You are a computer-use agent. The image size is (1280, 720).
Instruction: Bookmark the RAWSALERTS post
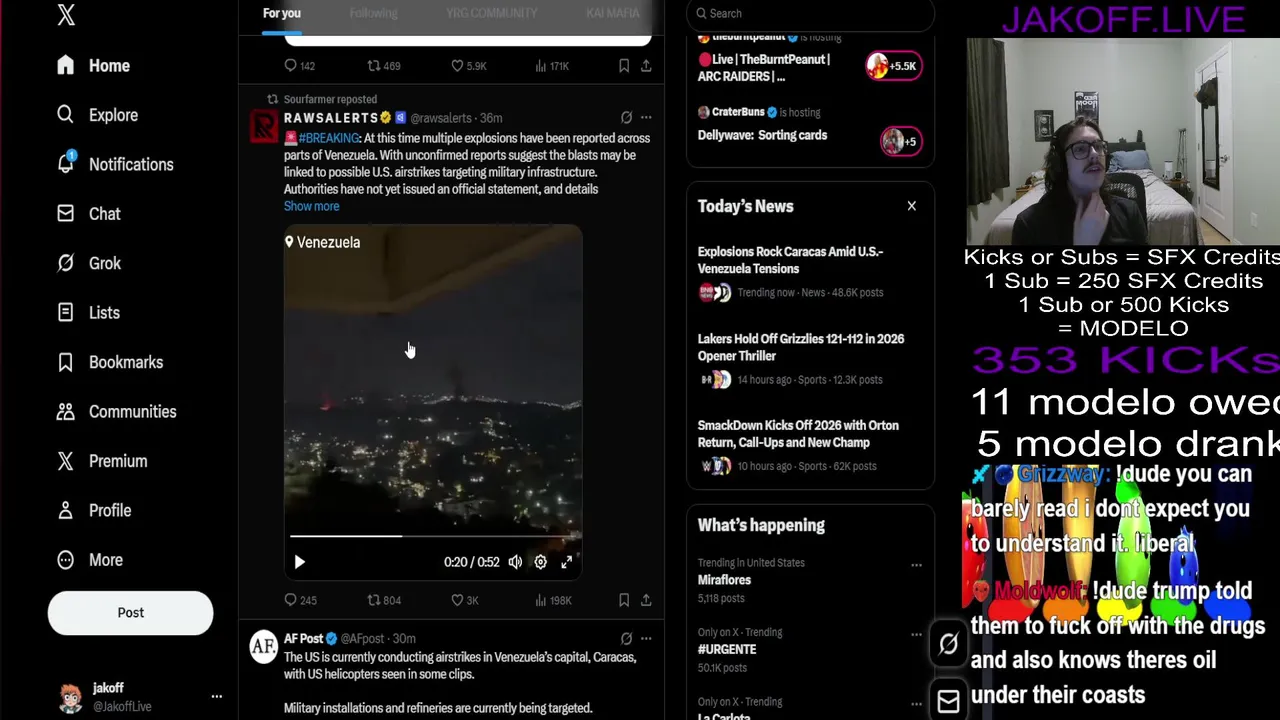coord(624,600)
